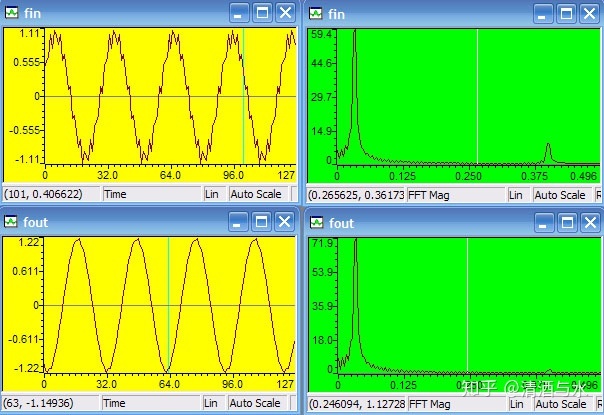Maximize the fin Time graph window
The image size is (604, 415).
pyautogui.click(x=262, y=13)
